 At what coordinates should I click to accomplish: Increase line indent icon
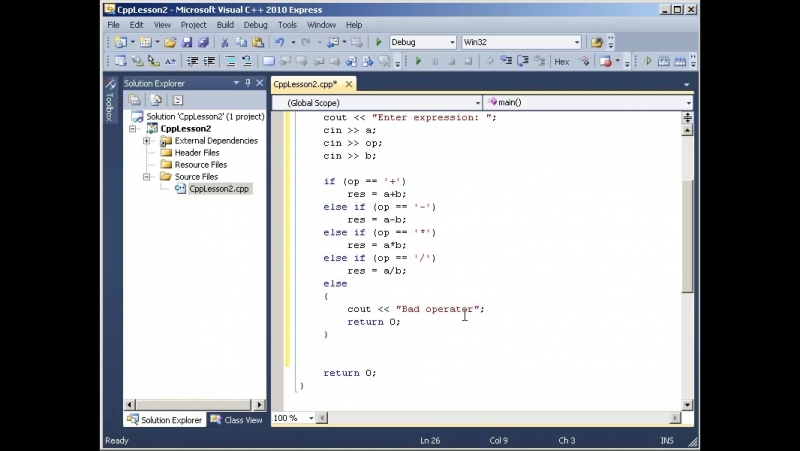209,61
